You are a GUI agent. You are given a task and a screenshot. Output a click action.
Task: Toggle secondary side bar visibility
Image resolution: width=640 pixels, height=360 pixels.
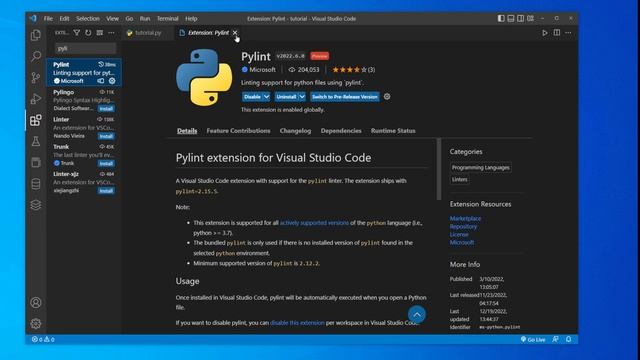point(520,18)
